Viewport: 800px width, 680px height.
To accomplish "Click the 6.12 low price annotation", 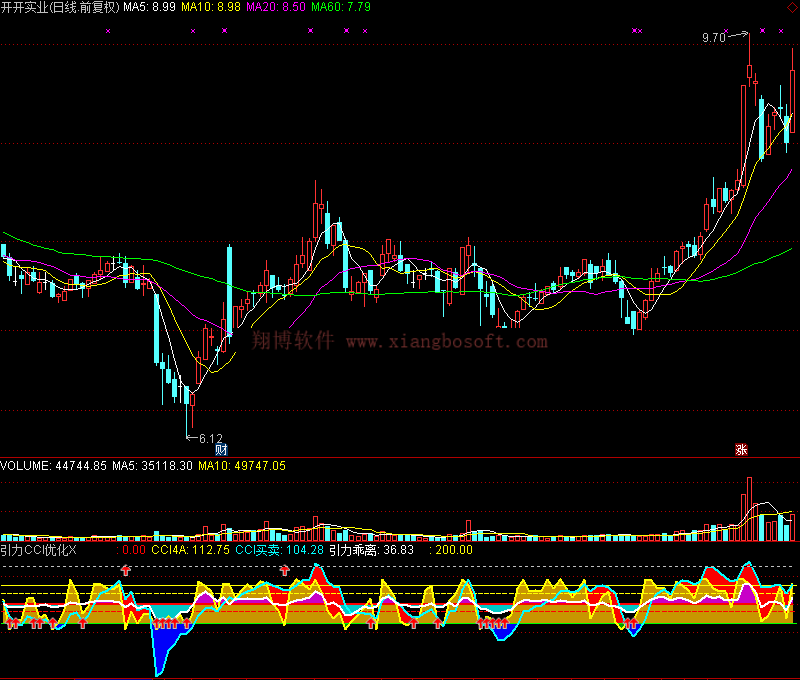I will [211, 438].
